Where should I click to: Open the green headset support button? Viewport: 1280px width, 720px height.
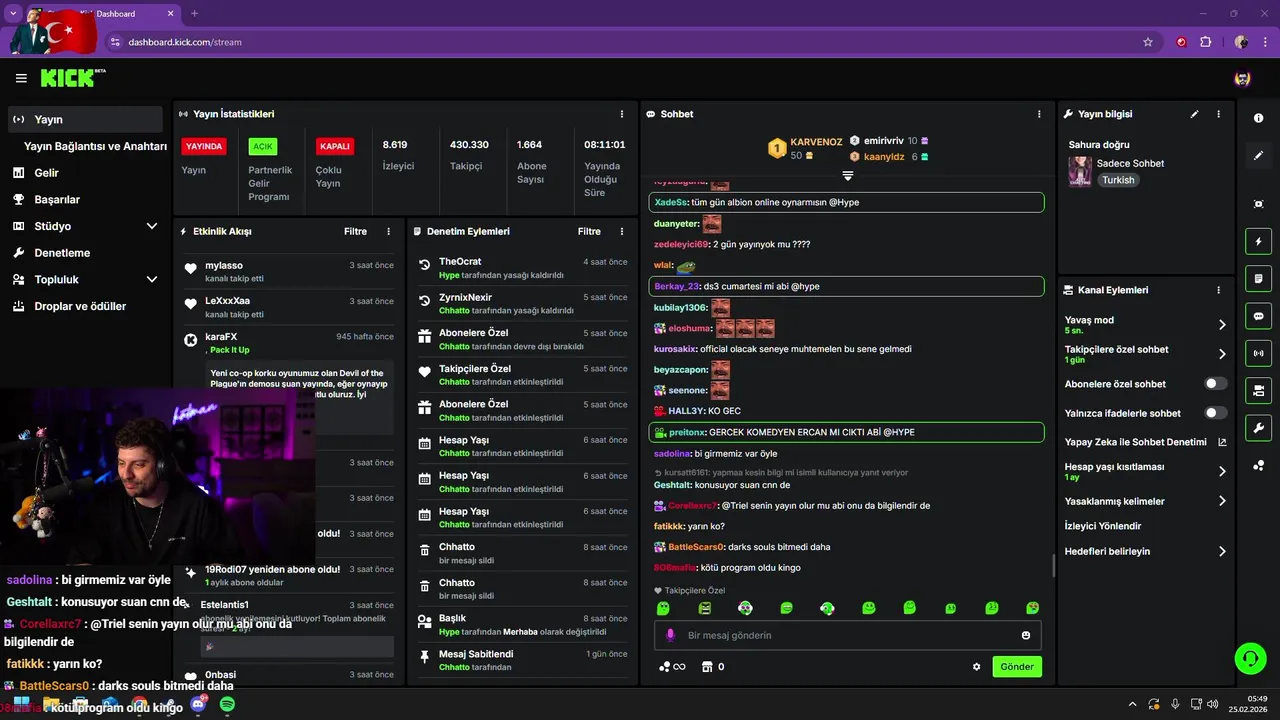(x=1250, y=658)
